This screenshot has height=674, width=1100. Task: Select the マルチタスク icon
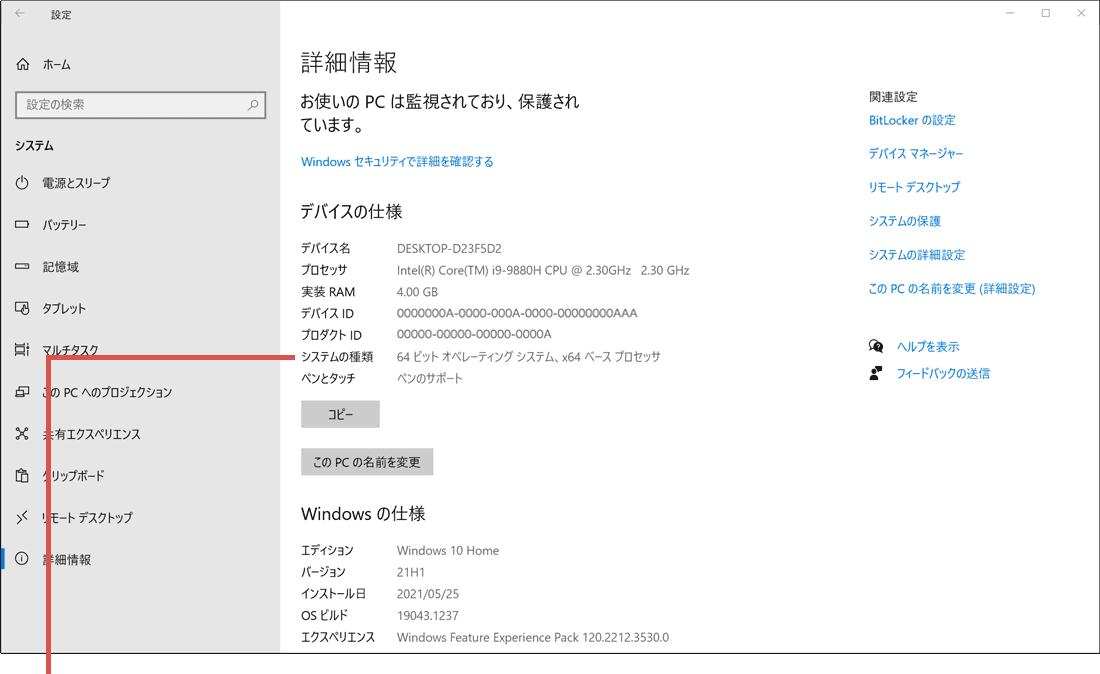pyautogui.click(x=22, y=350)
